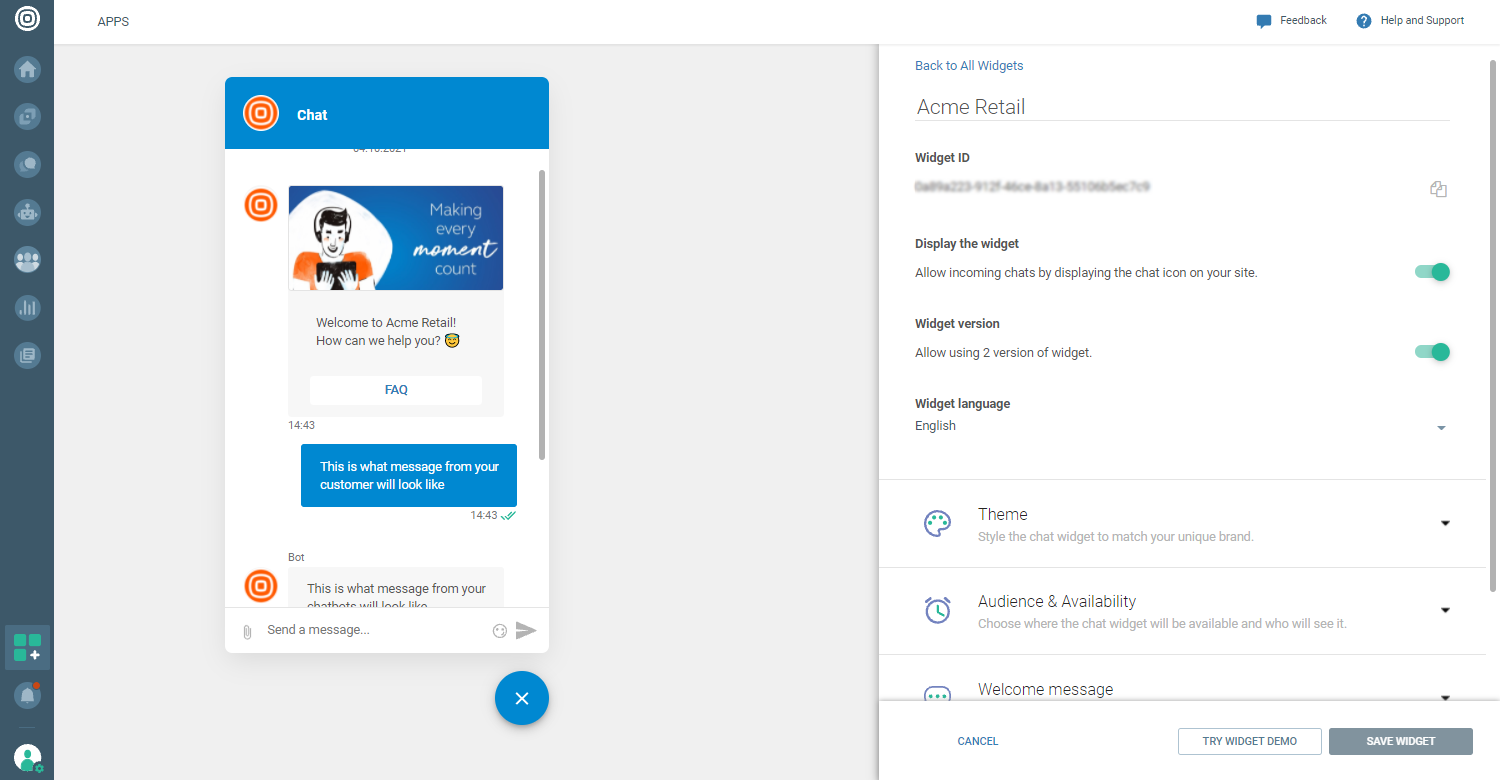Open the stacked pages icon in the sidebar
1500x780 pixels.
[27, 355]
